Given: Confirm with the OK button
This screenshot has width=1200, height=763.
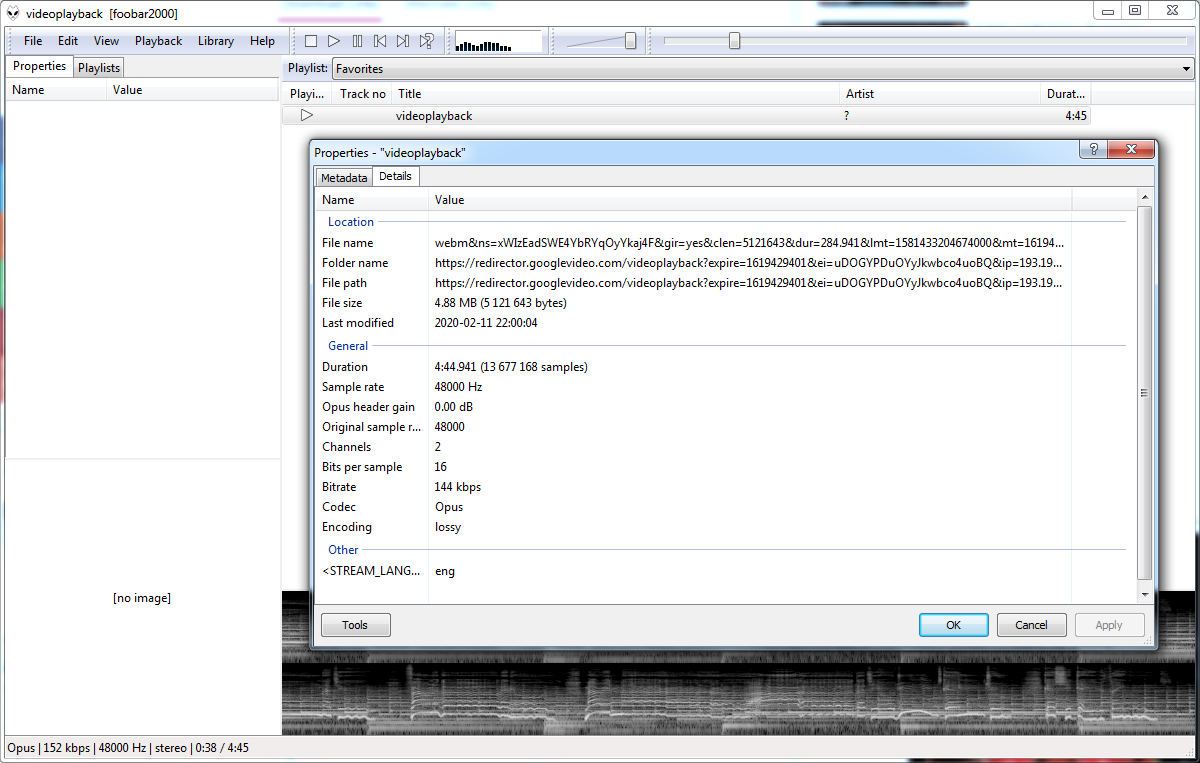Looking at the screenshot, I should click(954, 625).
